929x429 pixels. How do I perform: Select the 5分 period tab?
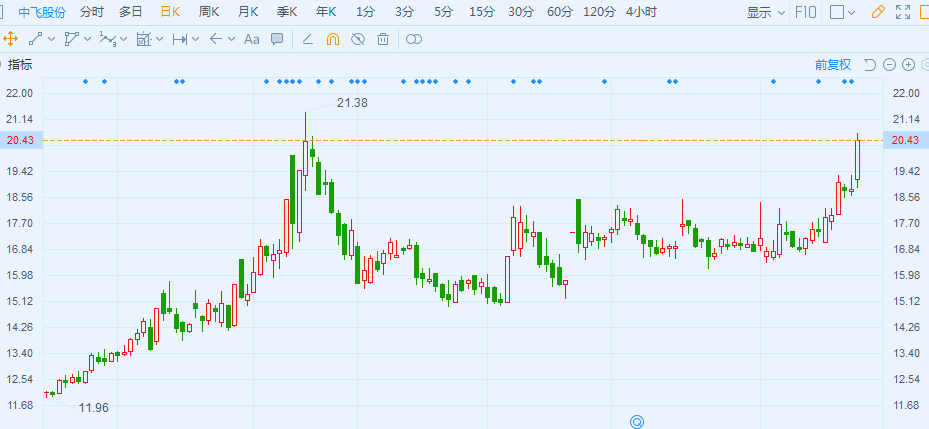click(x=443, y=12)
